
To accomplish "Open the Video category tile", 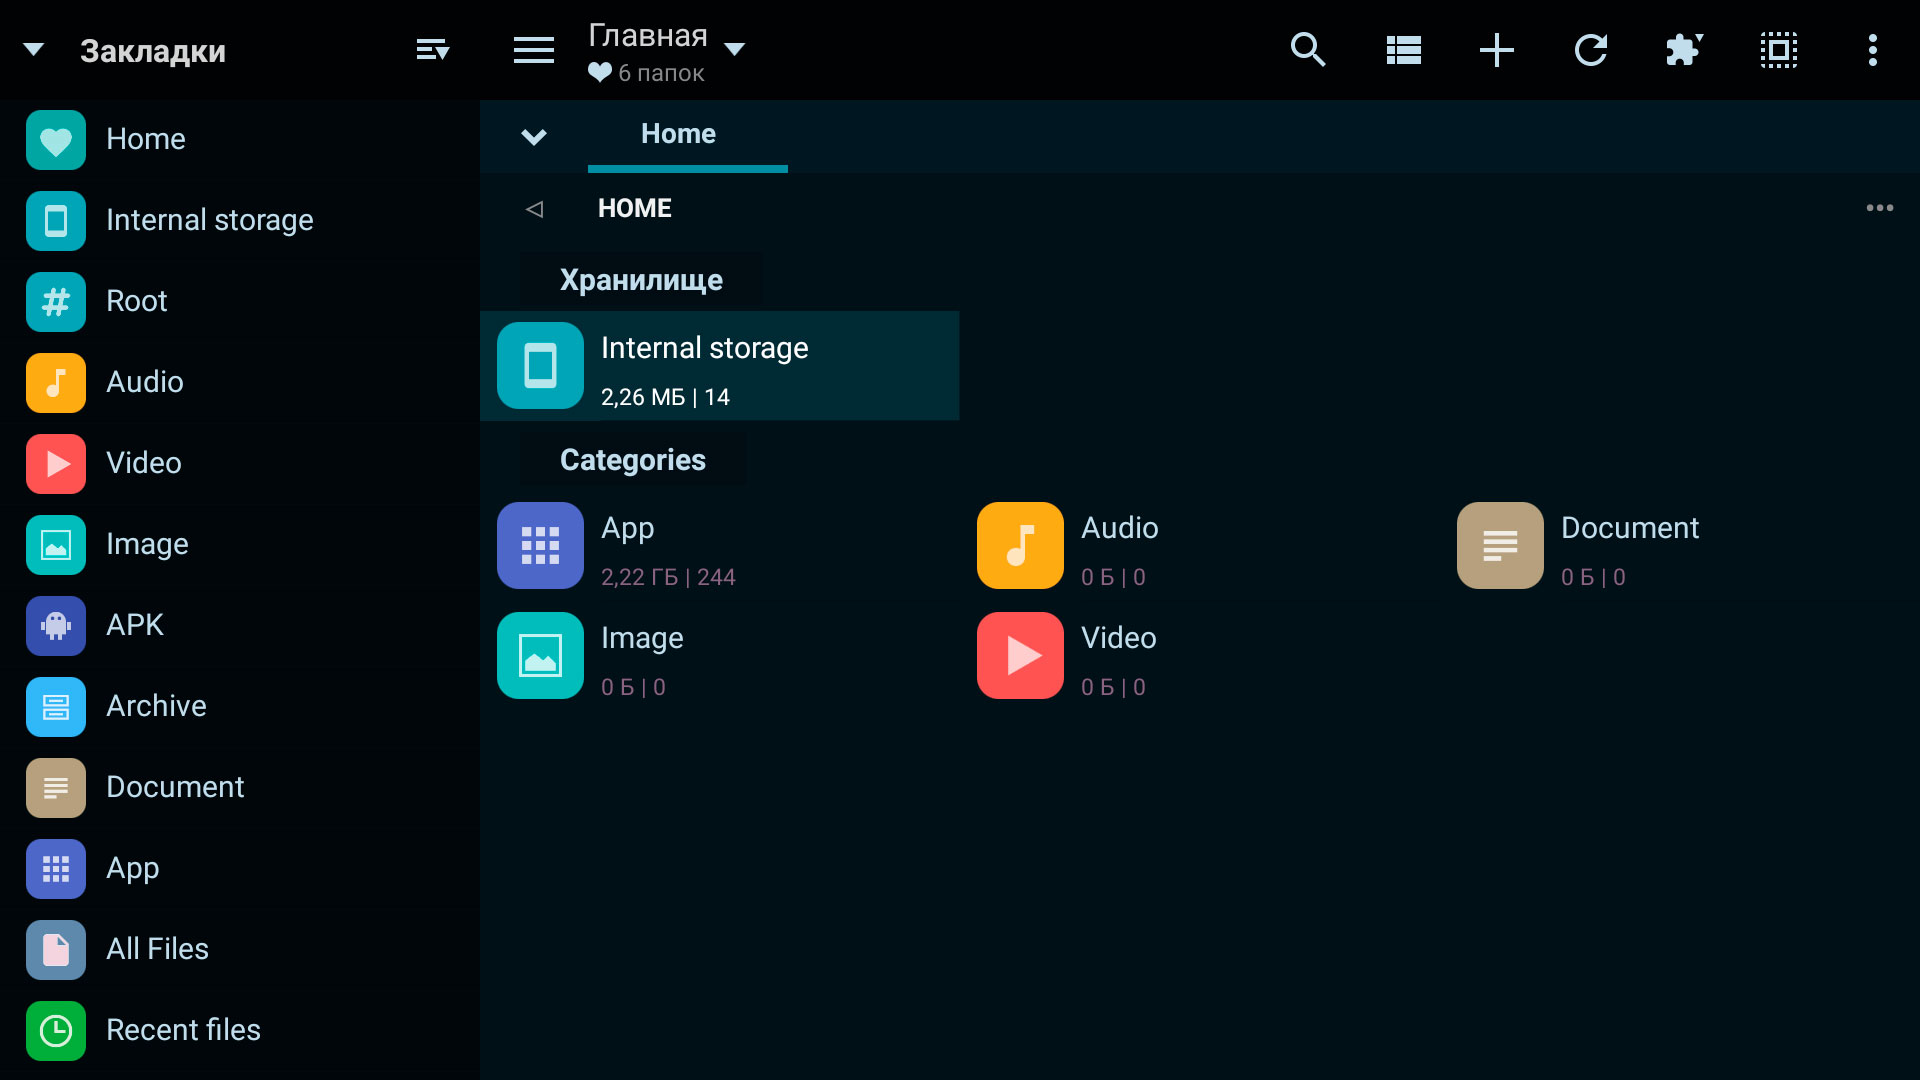I will (1200, 656).
